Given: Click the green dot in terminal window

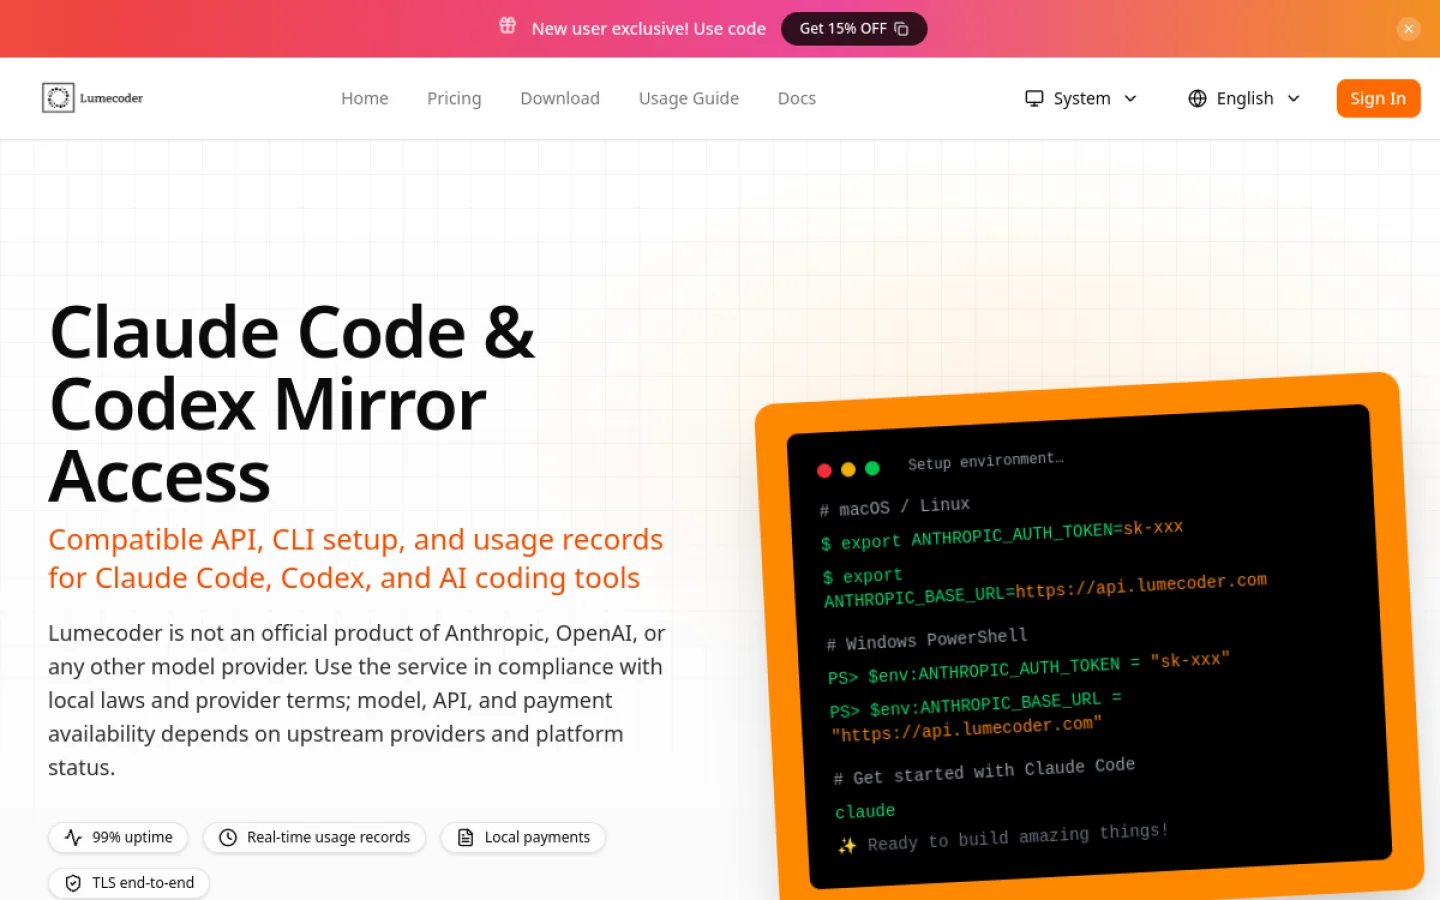Looking at the screenshot, I should (872, 468).
